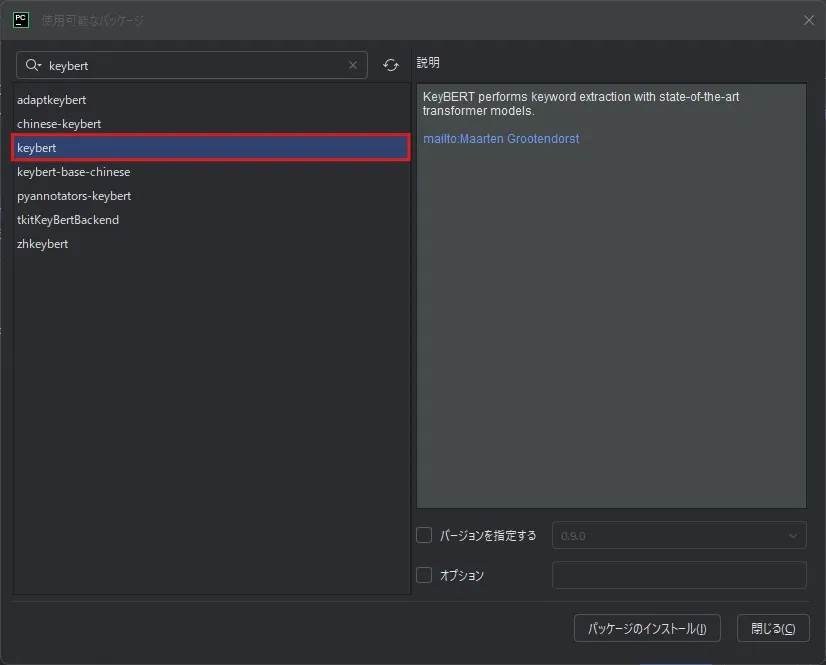
Task: Close the available packages dialog window
Action: click(x=809, y=20)
